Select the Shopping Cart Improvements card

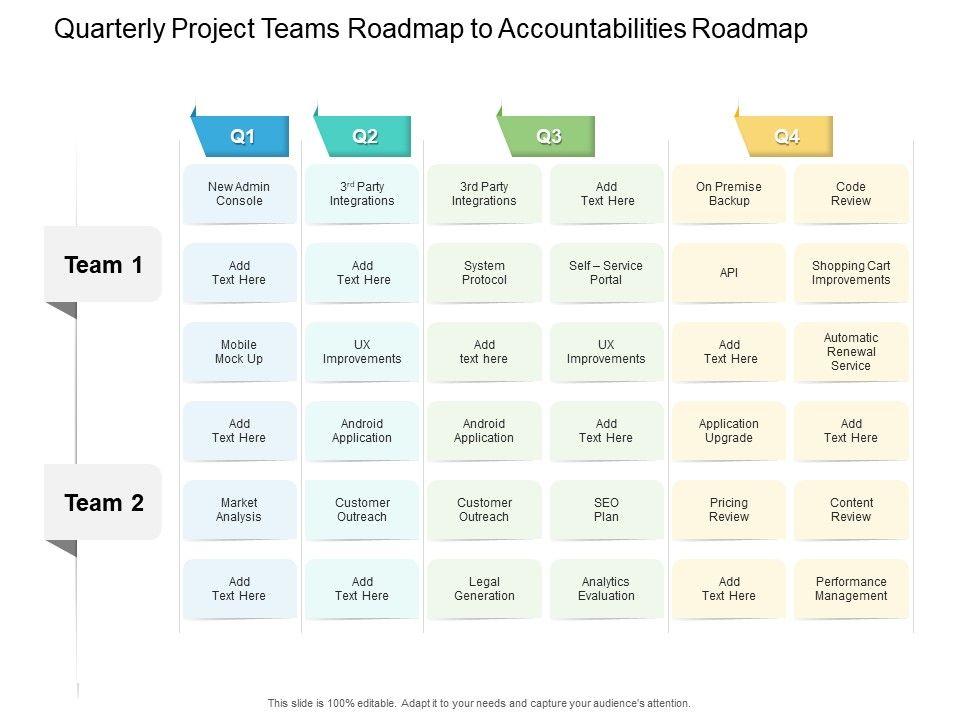click(851, 273)
